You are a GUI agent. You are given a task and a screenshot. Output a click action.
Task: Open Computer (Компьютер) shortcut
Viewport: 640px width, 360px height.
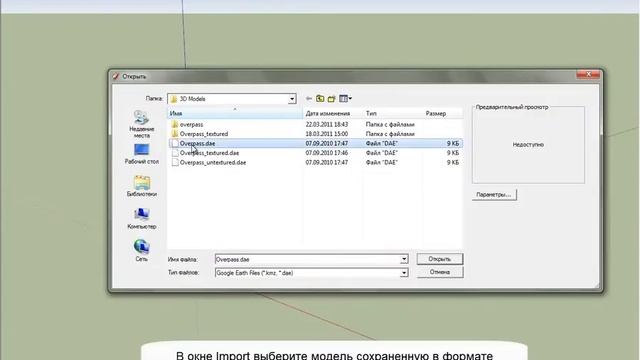coord(142,218)
